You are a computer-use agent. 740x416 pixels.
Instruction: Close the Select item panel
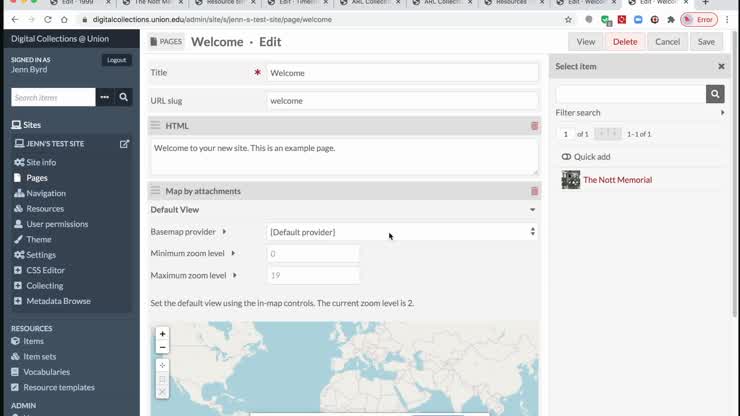coord(721,66)
